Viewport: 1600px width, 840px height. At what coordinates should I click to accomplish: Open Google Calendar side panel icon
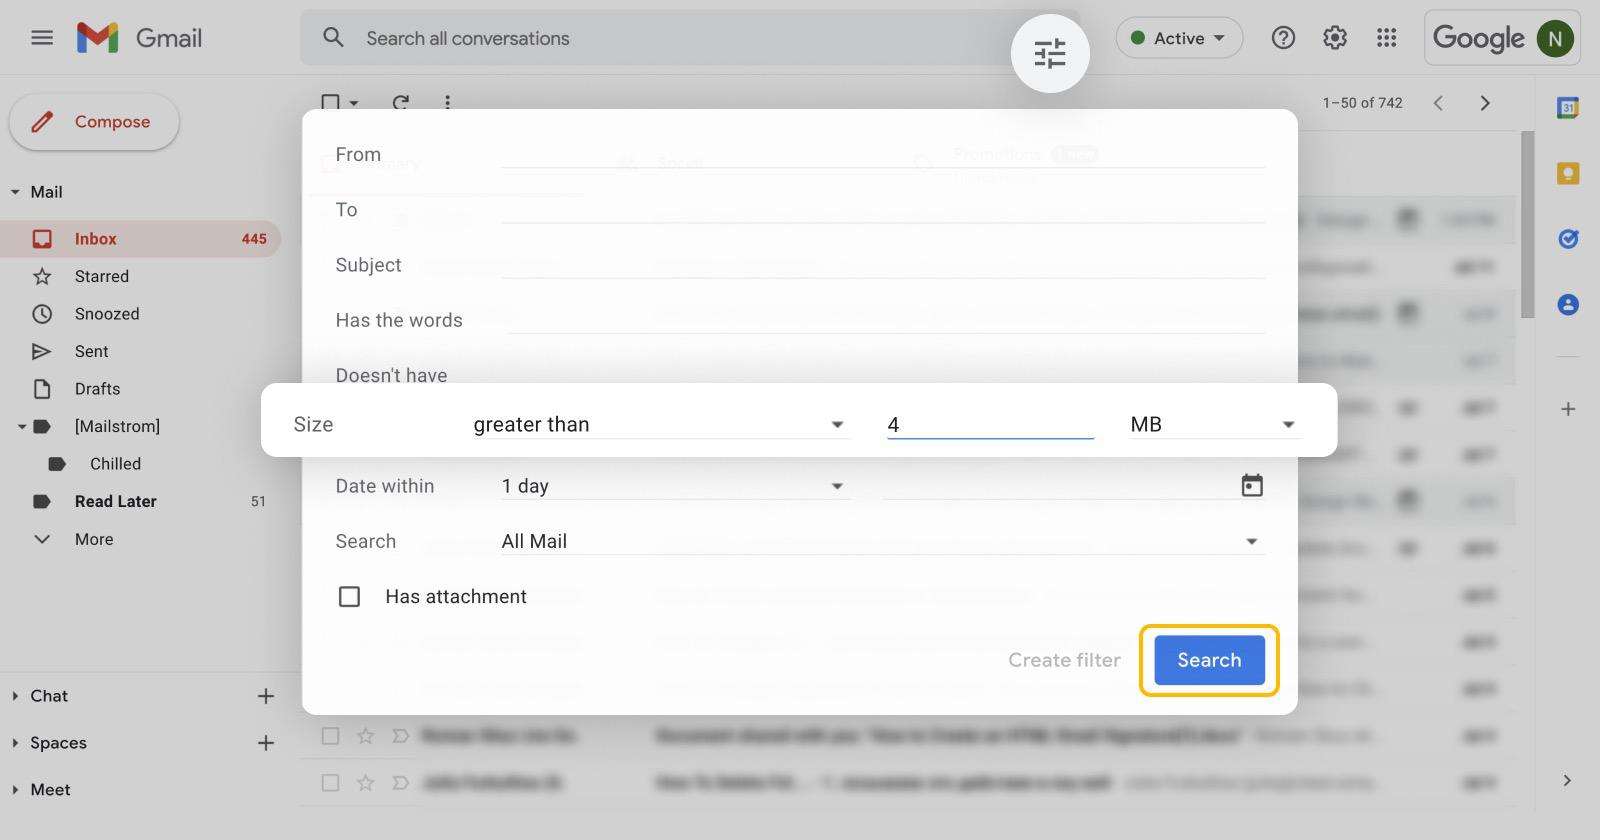[1568, 108]
